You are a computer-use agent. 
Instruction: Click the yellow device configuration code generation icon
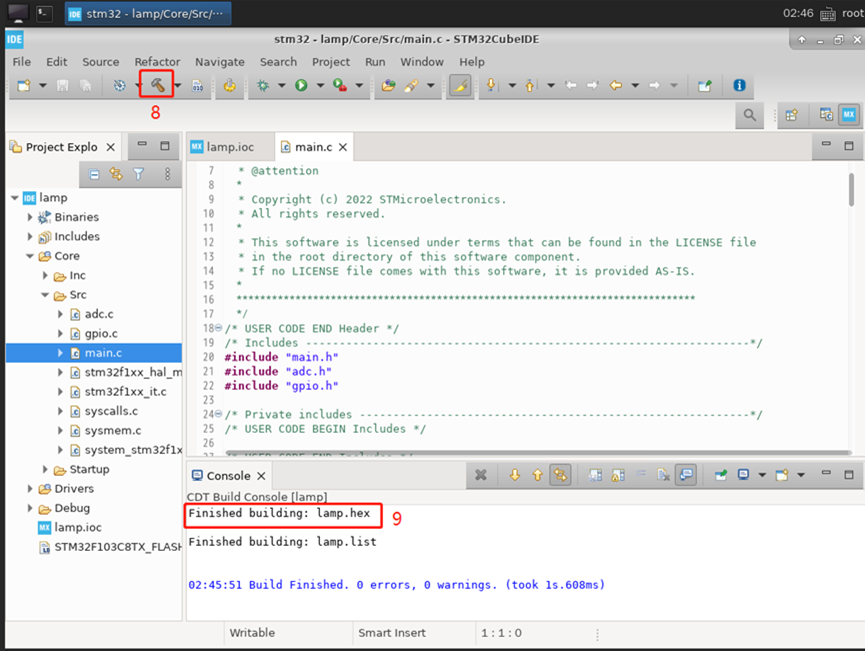point(229,86)
